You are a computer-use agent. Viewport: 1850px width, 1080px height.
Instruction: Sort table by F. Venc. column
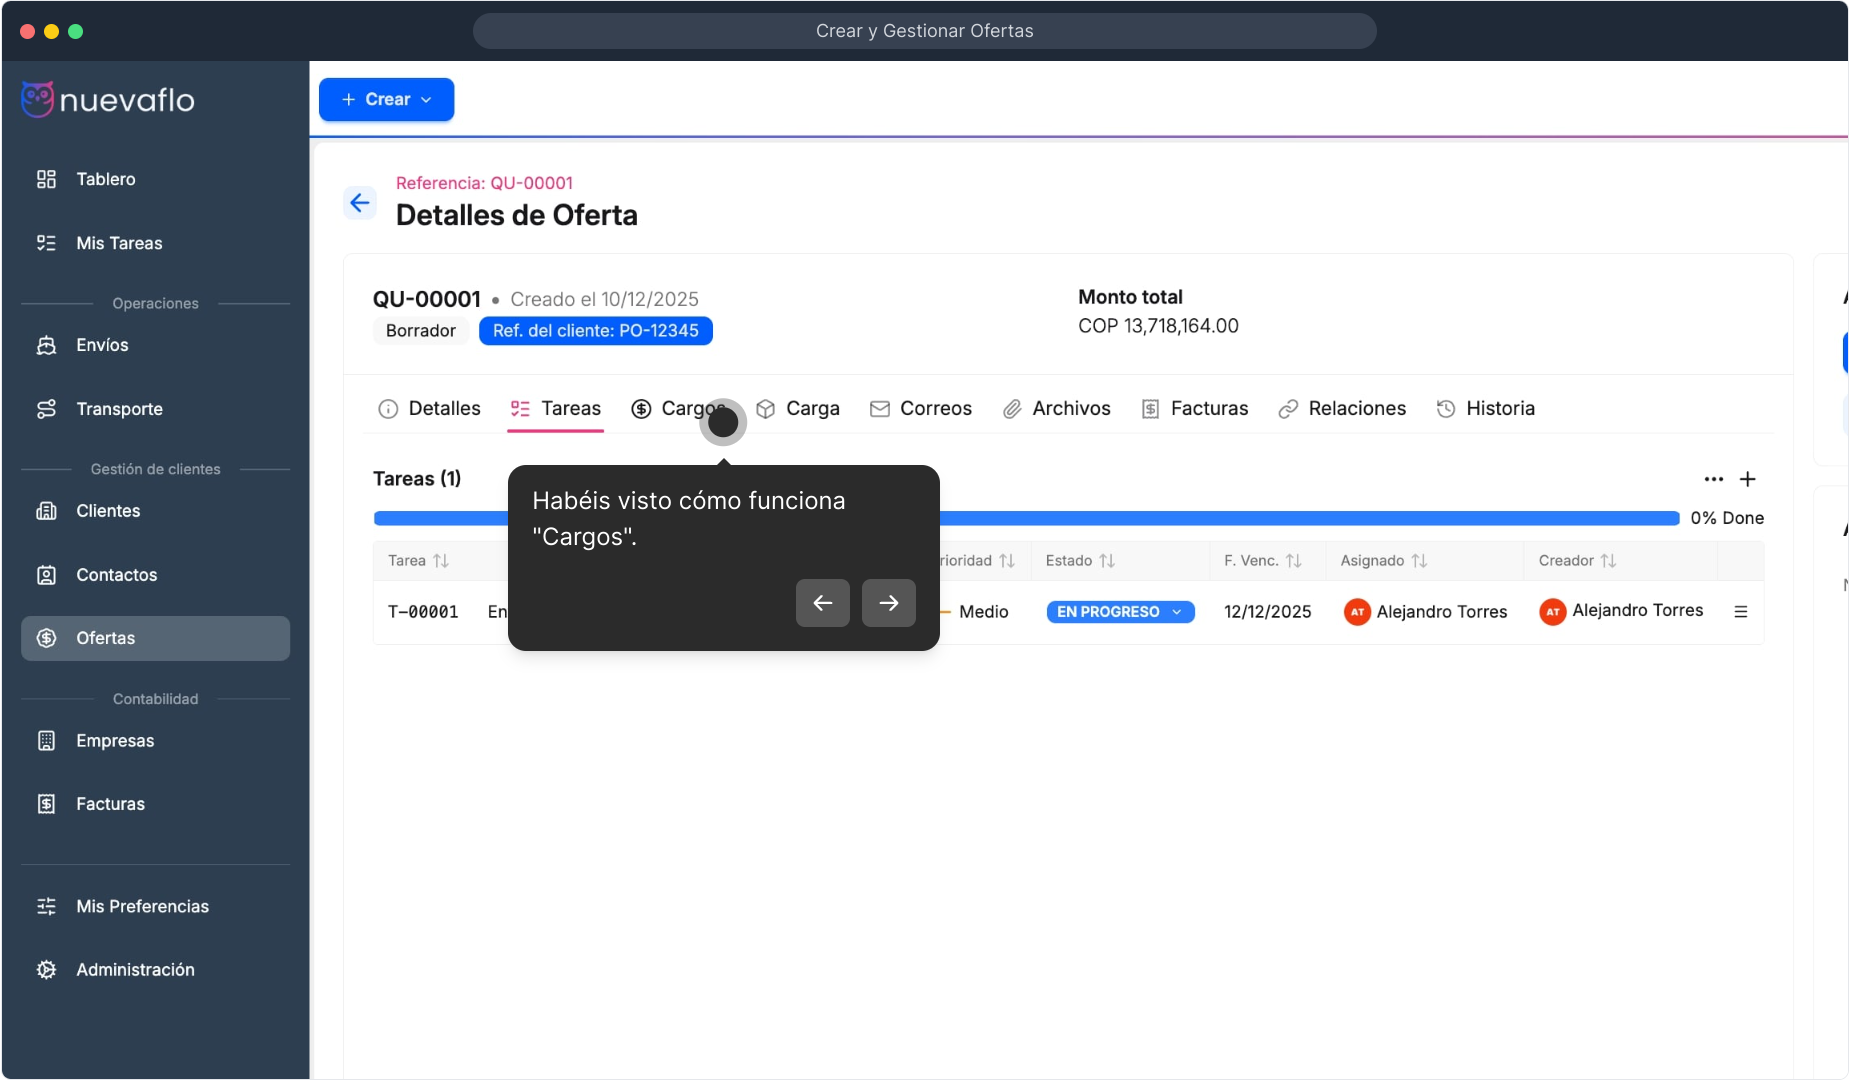(1293, 561)
